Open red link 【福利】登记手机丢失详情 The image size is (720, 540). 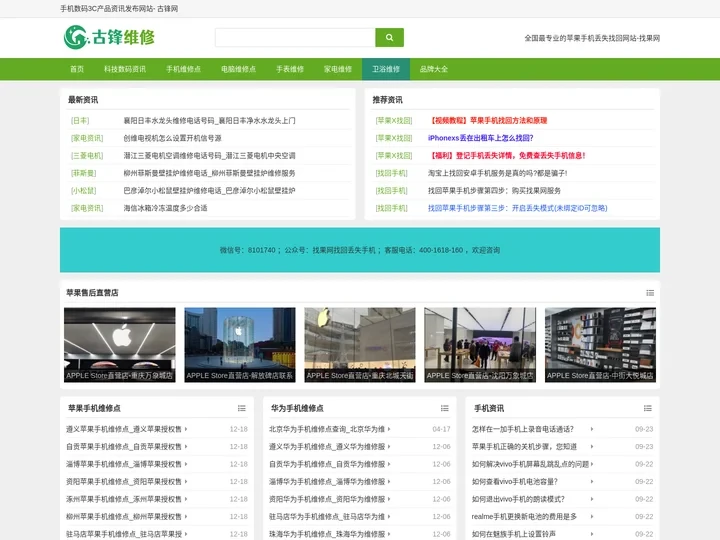coord(507,156)
